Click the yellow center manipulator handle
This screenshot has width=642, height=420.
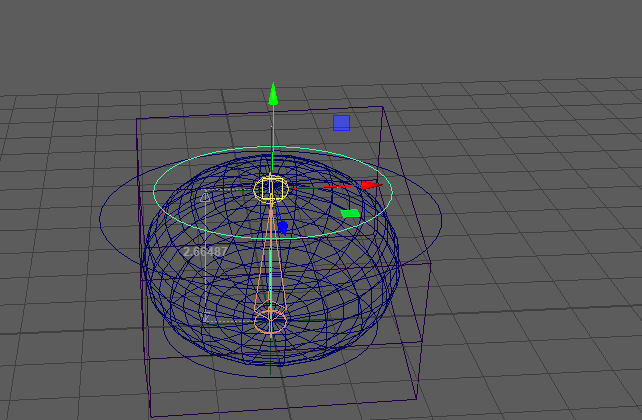(271, 189)
